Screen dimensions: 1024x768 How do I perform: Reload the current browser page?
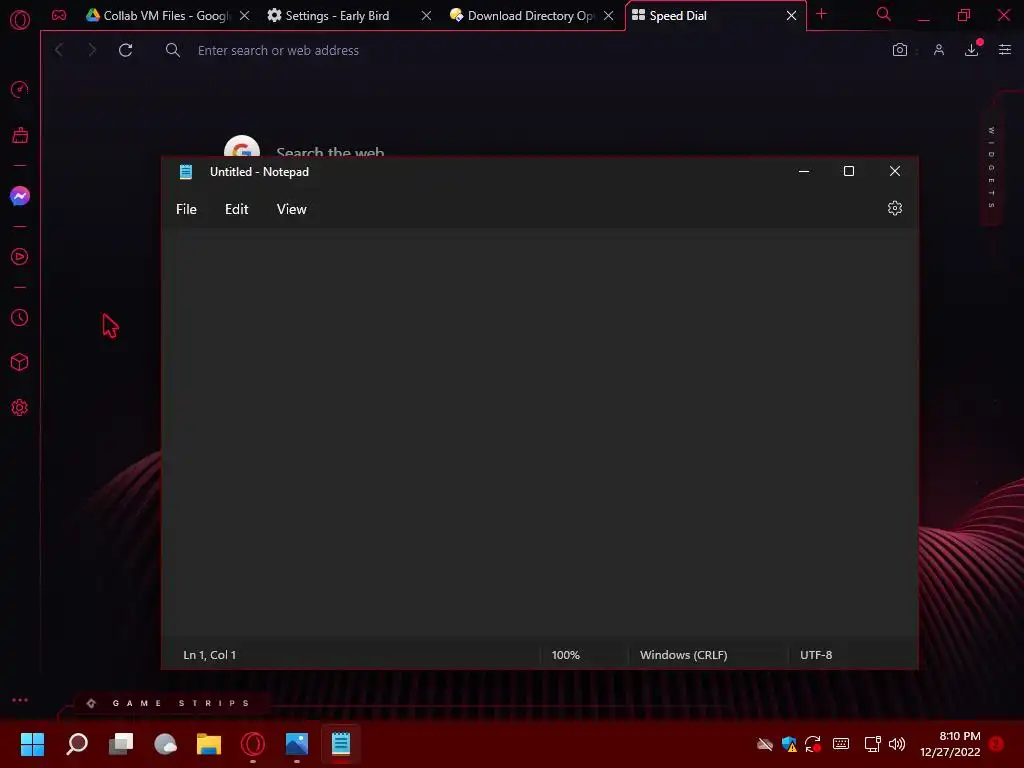125,50
